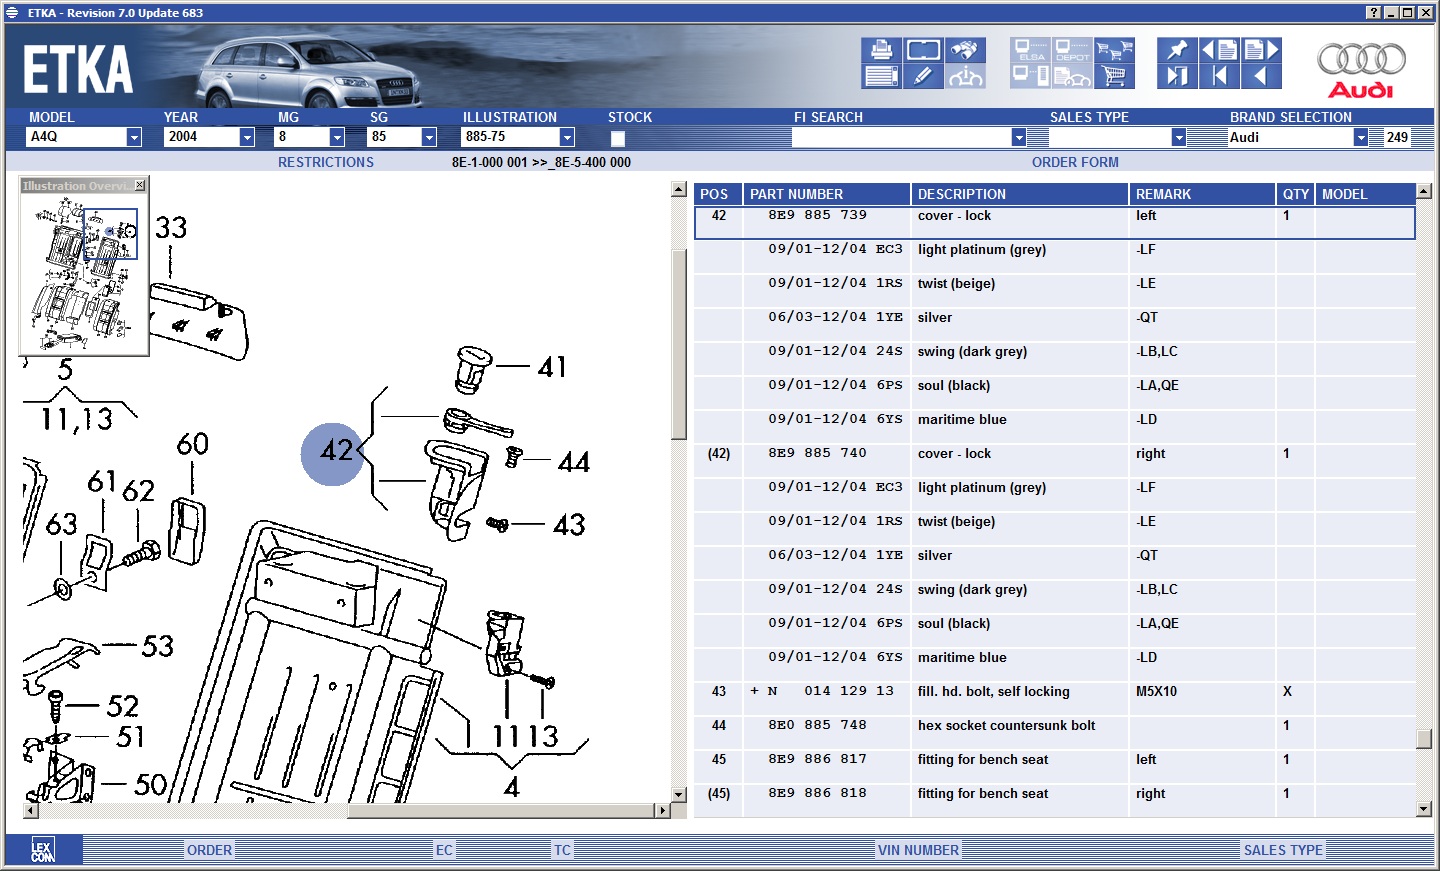Open the YEAR dropdown showing 2004
The image size is (1440, 871).
tap(247, 137)
